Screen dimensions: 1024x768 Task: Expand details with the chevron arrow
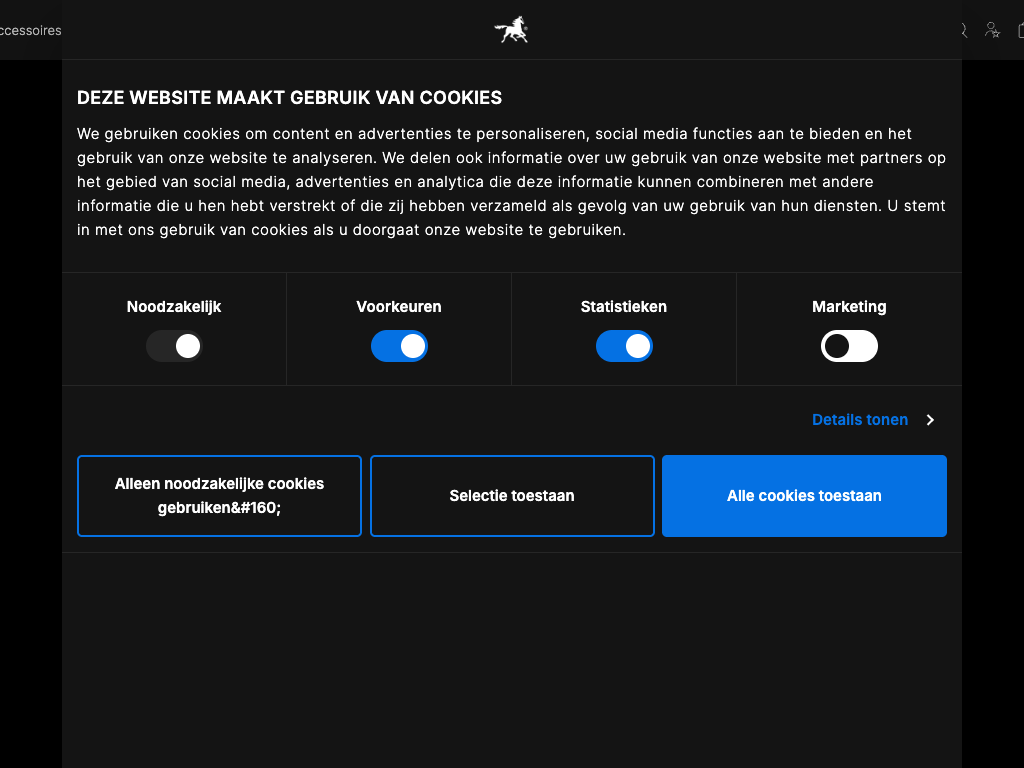click(x=931, y=420)
